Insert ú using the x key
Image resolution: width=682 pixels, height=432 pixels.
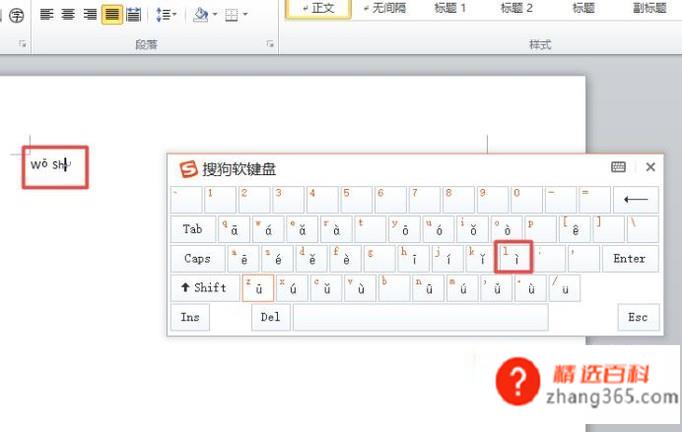click(x=292, y=288)
